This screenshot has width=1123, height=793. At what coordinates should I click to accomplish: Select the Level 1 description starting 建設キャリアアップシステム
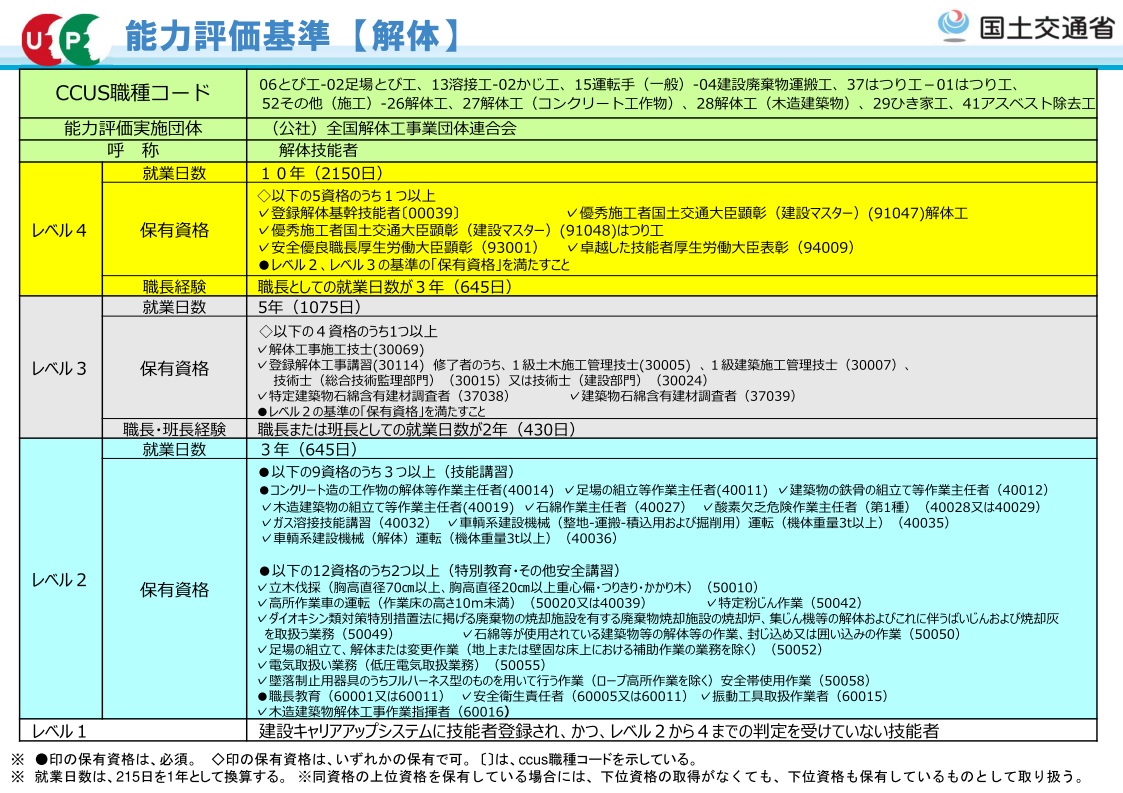(x=599, y=731)
